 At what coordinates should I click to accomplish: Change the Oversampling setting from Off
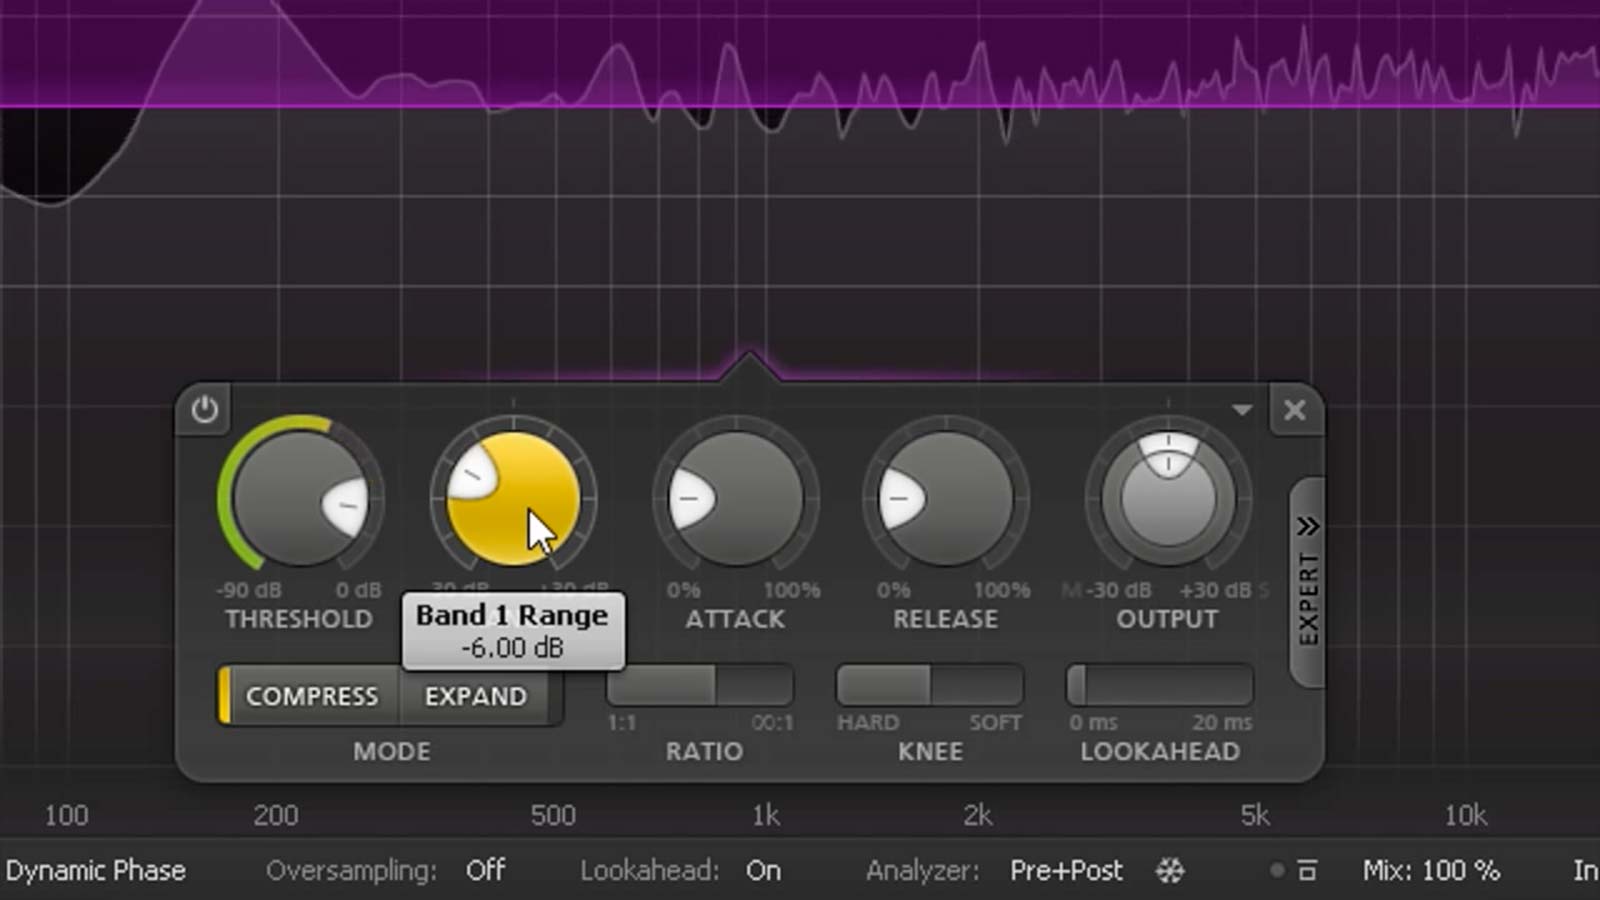click(x=485, y=870)
